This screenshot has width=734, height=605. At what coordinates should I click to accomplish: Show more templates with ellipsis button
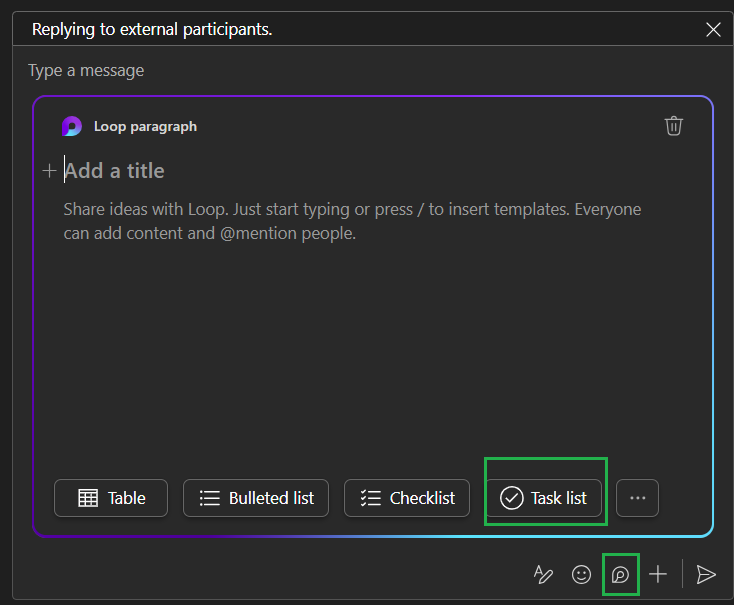point(637,498)
